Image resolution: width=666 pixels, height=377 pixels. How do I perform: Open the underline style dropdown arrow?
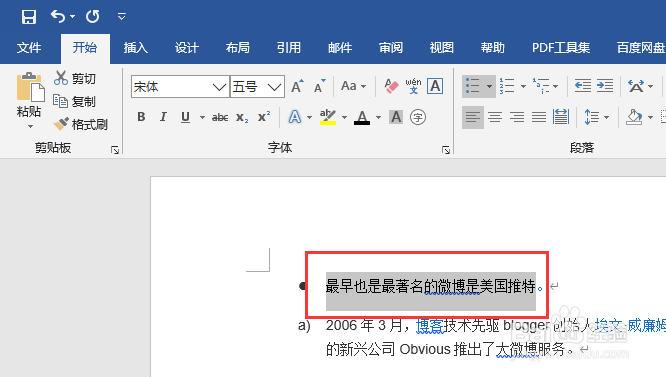coord(202,117)
